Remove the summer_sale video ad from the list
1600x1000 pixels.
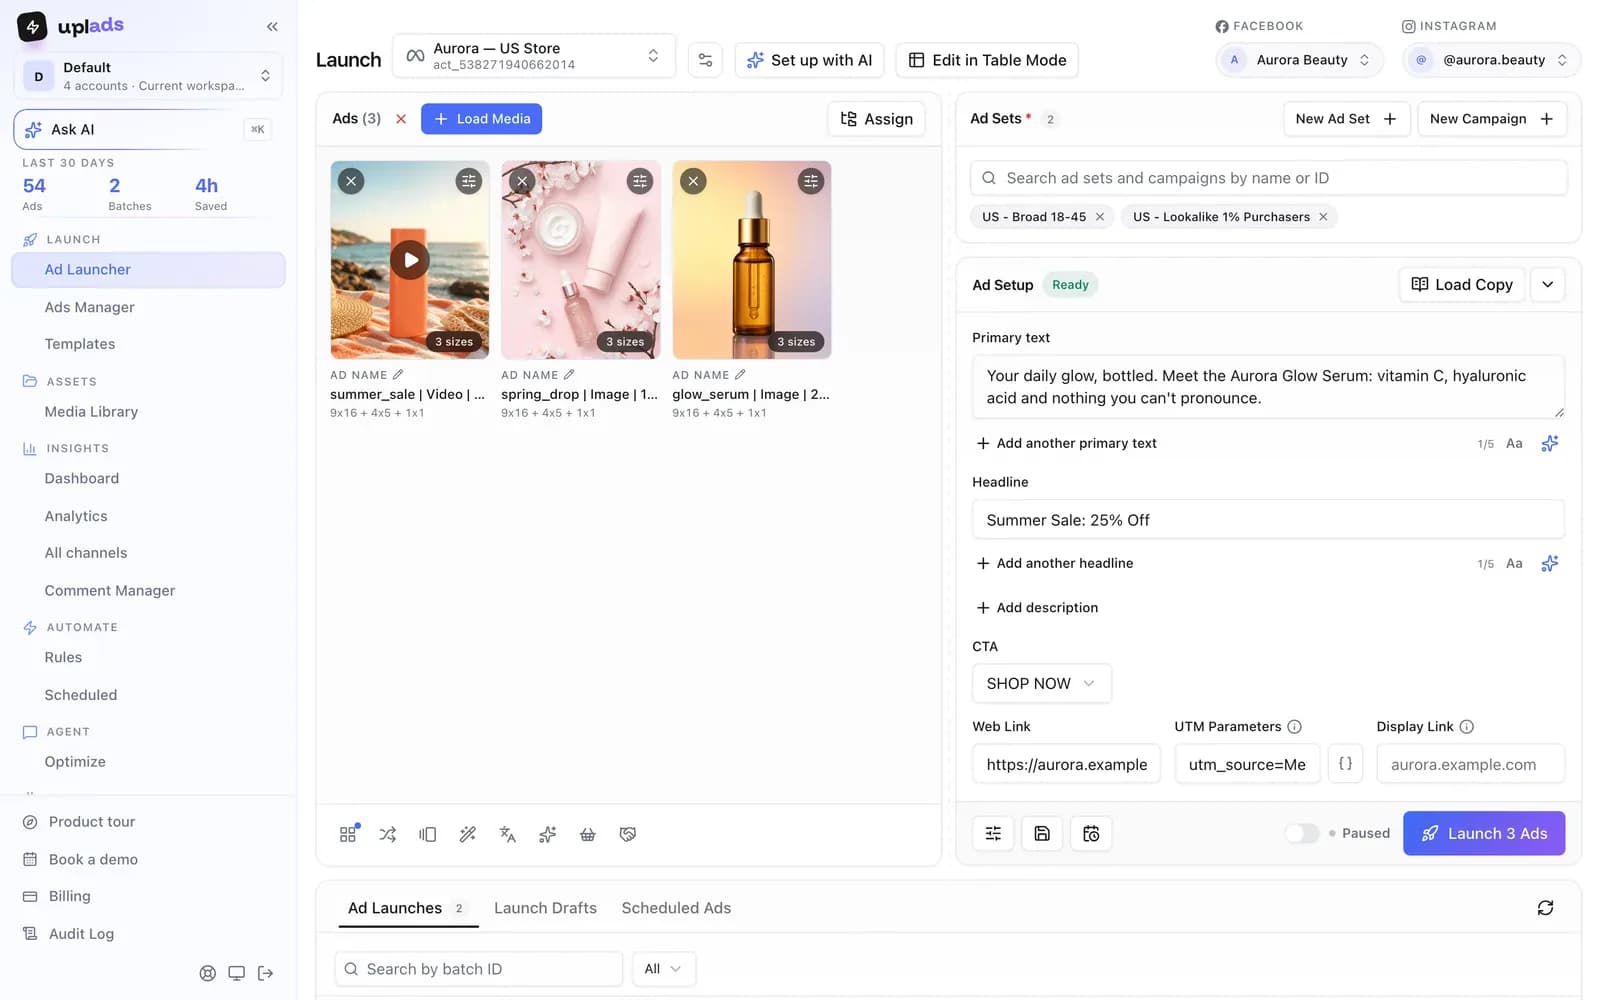[x=351, y=181]
